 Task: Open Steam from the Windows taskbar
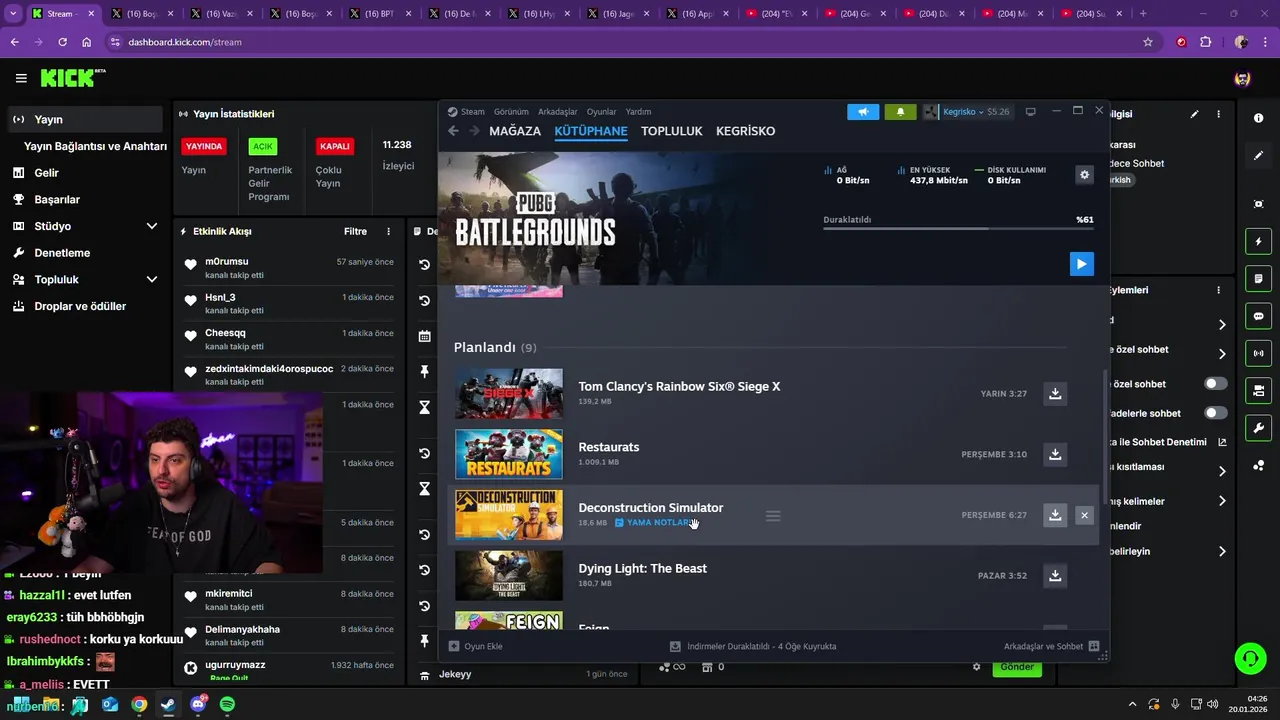pyautogui.click(x=168, y=704)
